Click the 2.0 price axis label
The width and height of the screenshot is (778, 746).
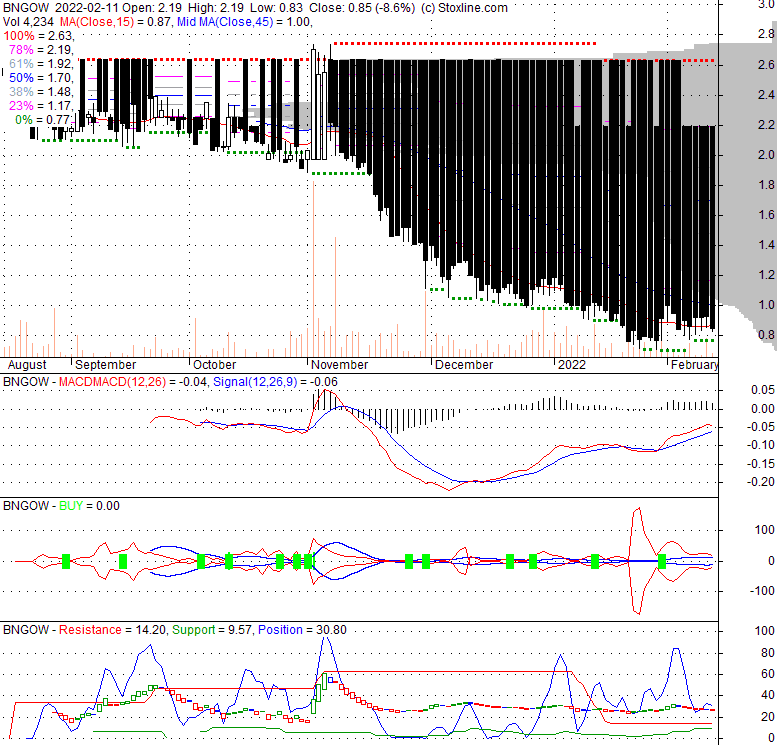click(x=767, y=155)
